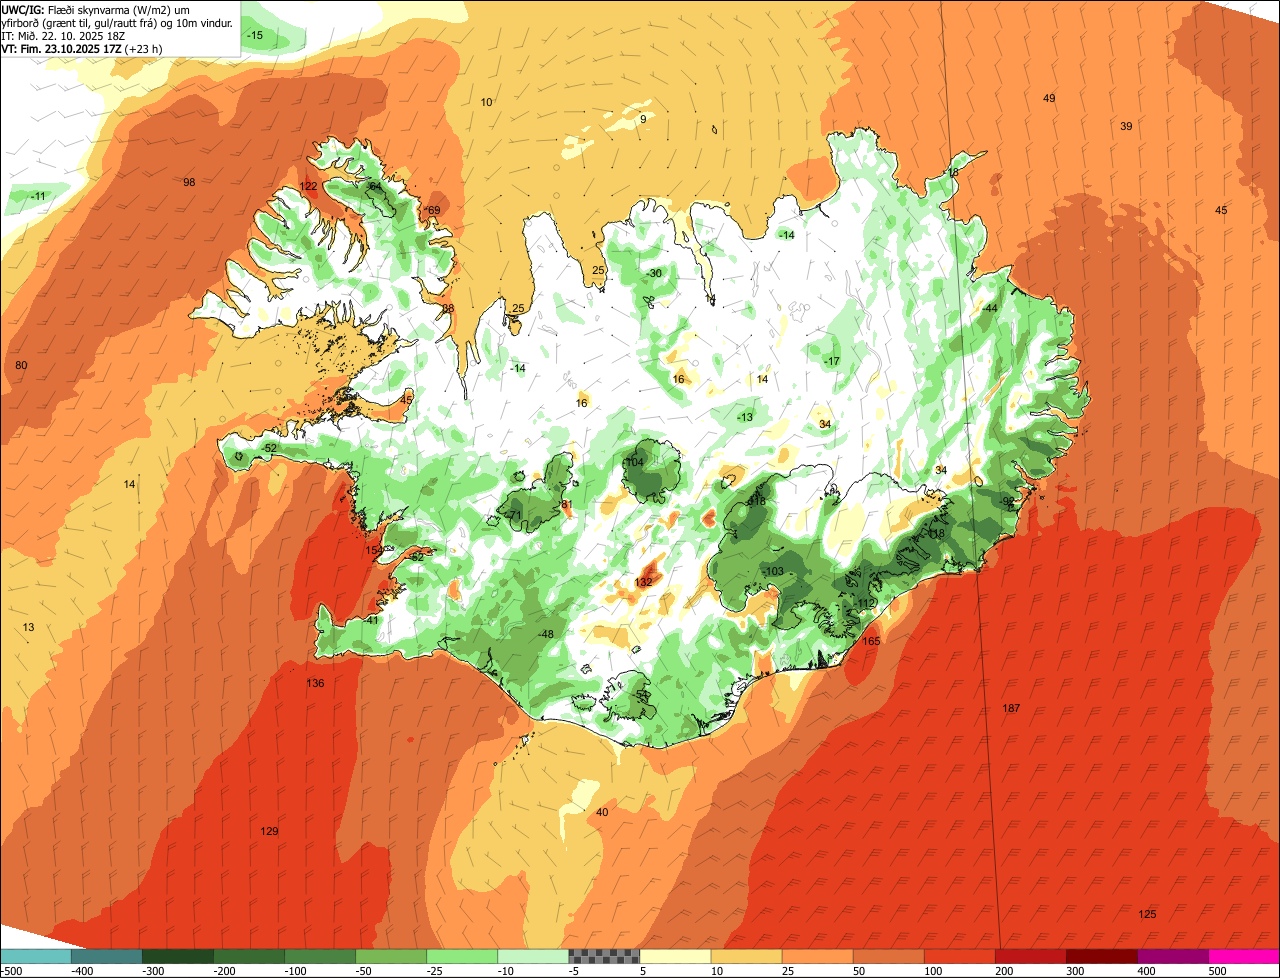Screen dimensions: 1280x978
Task: Click the '9' value north of Iceland
Action: [643, 119]
